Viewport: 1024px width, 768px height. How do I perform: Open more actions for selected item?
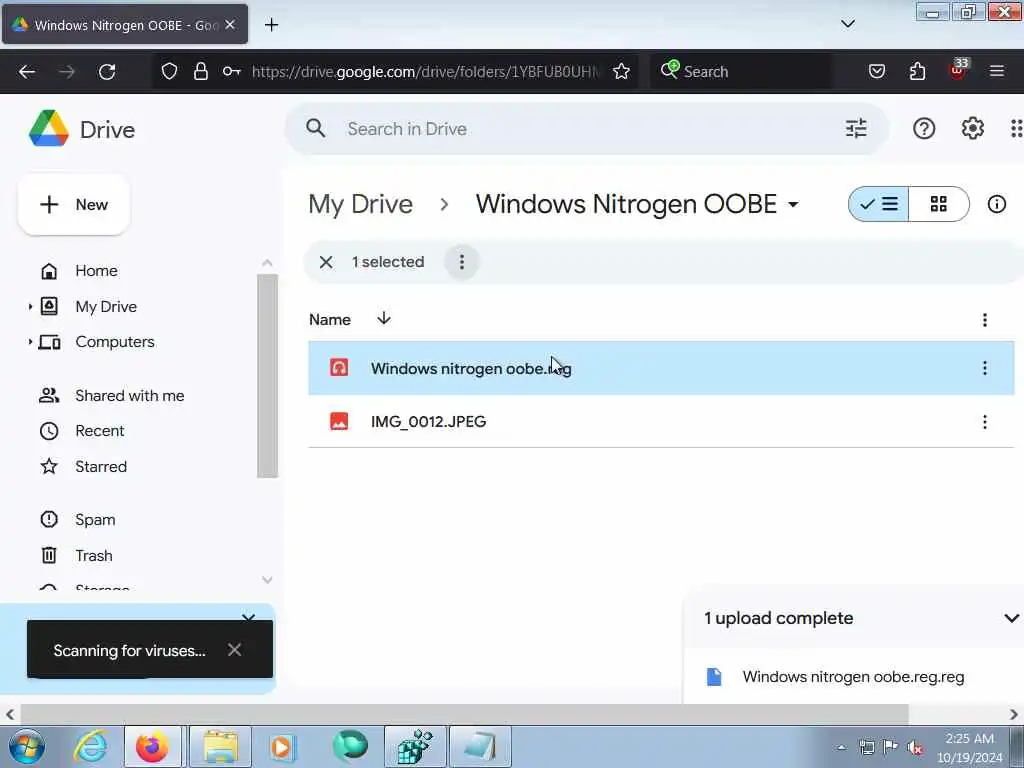462,262
